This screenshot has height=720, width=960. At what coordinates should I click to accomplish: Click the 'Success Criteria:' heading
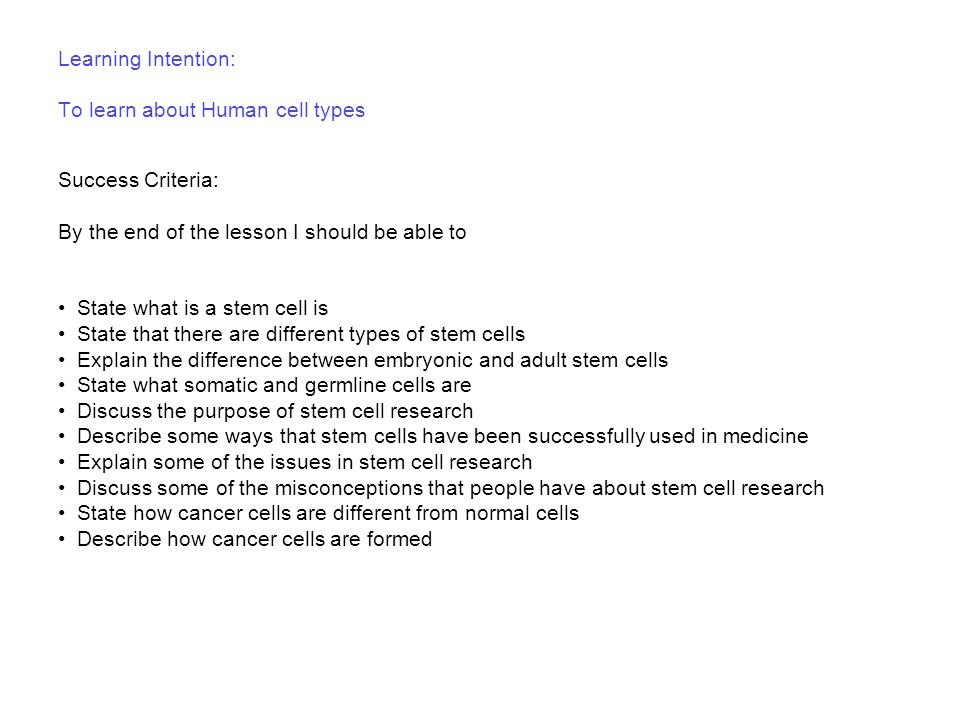click(138, 180)
